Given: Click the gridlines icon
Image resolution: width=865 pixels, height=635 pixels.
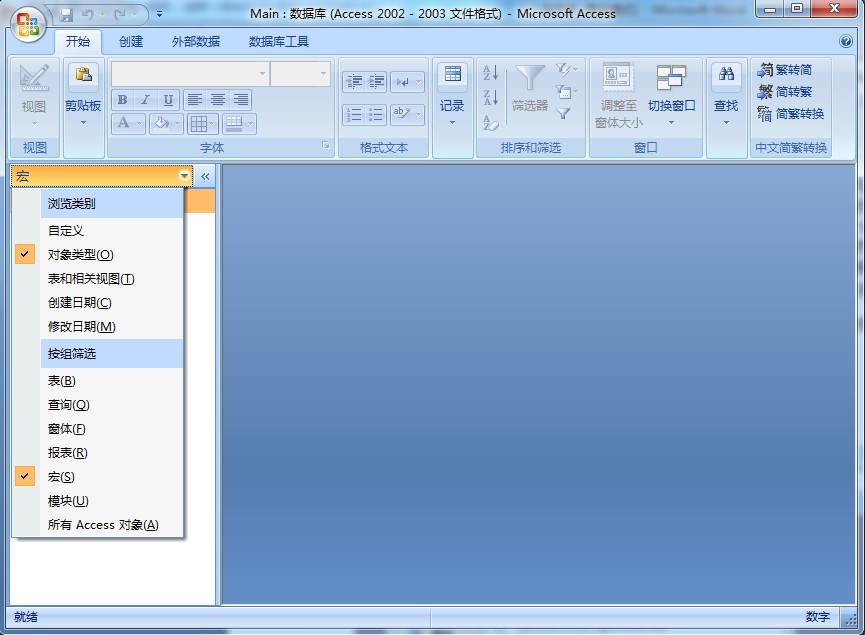Looking at the screenshot, I should click(x=199, y=124).
